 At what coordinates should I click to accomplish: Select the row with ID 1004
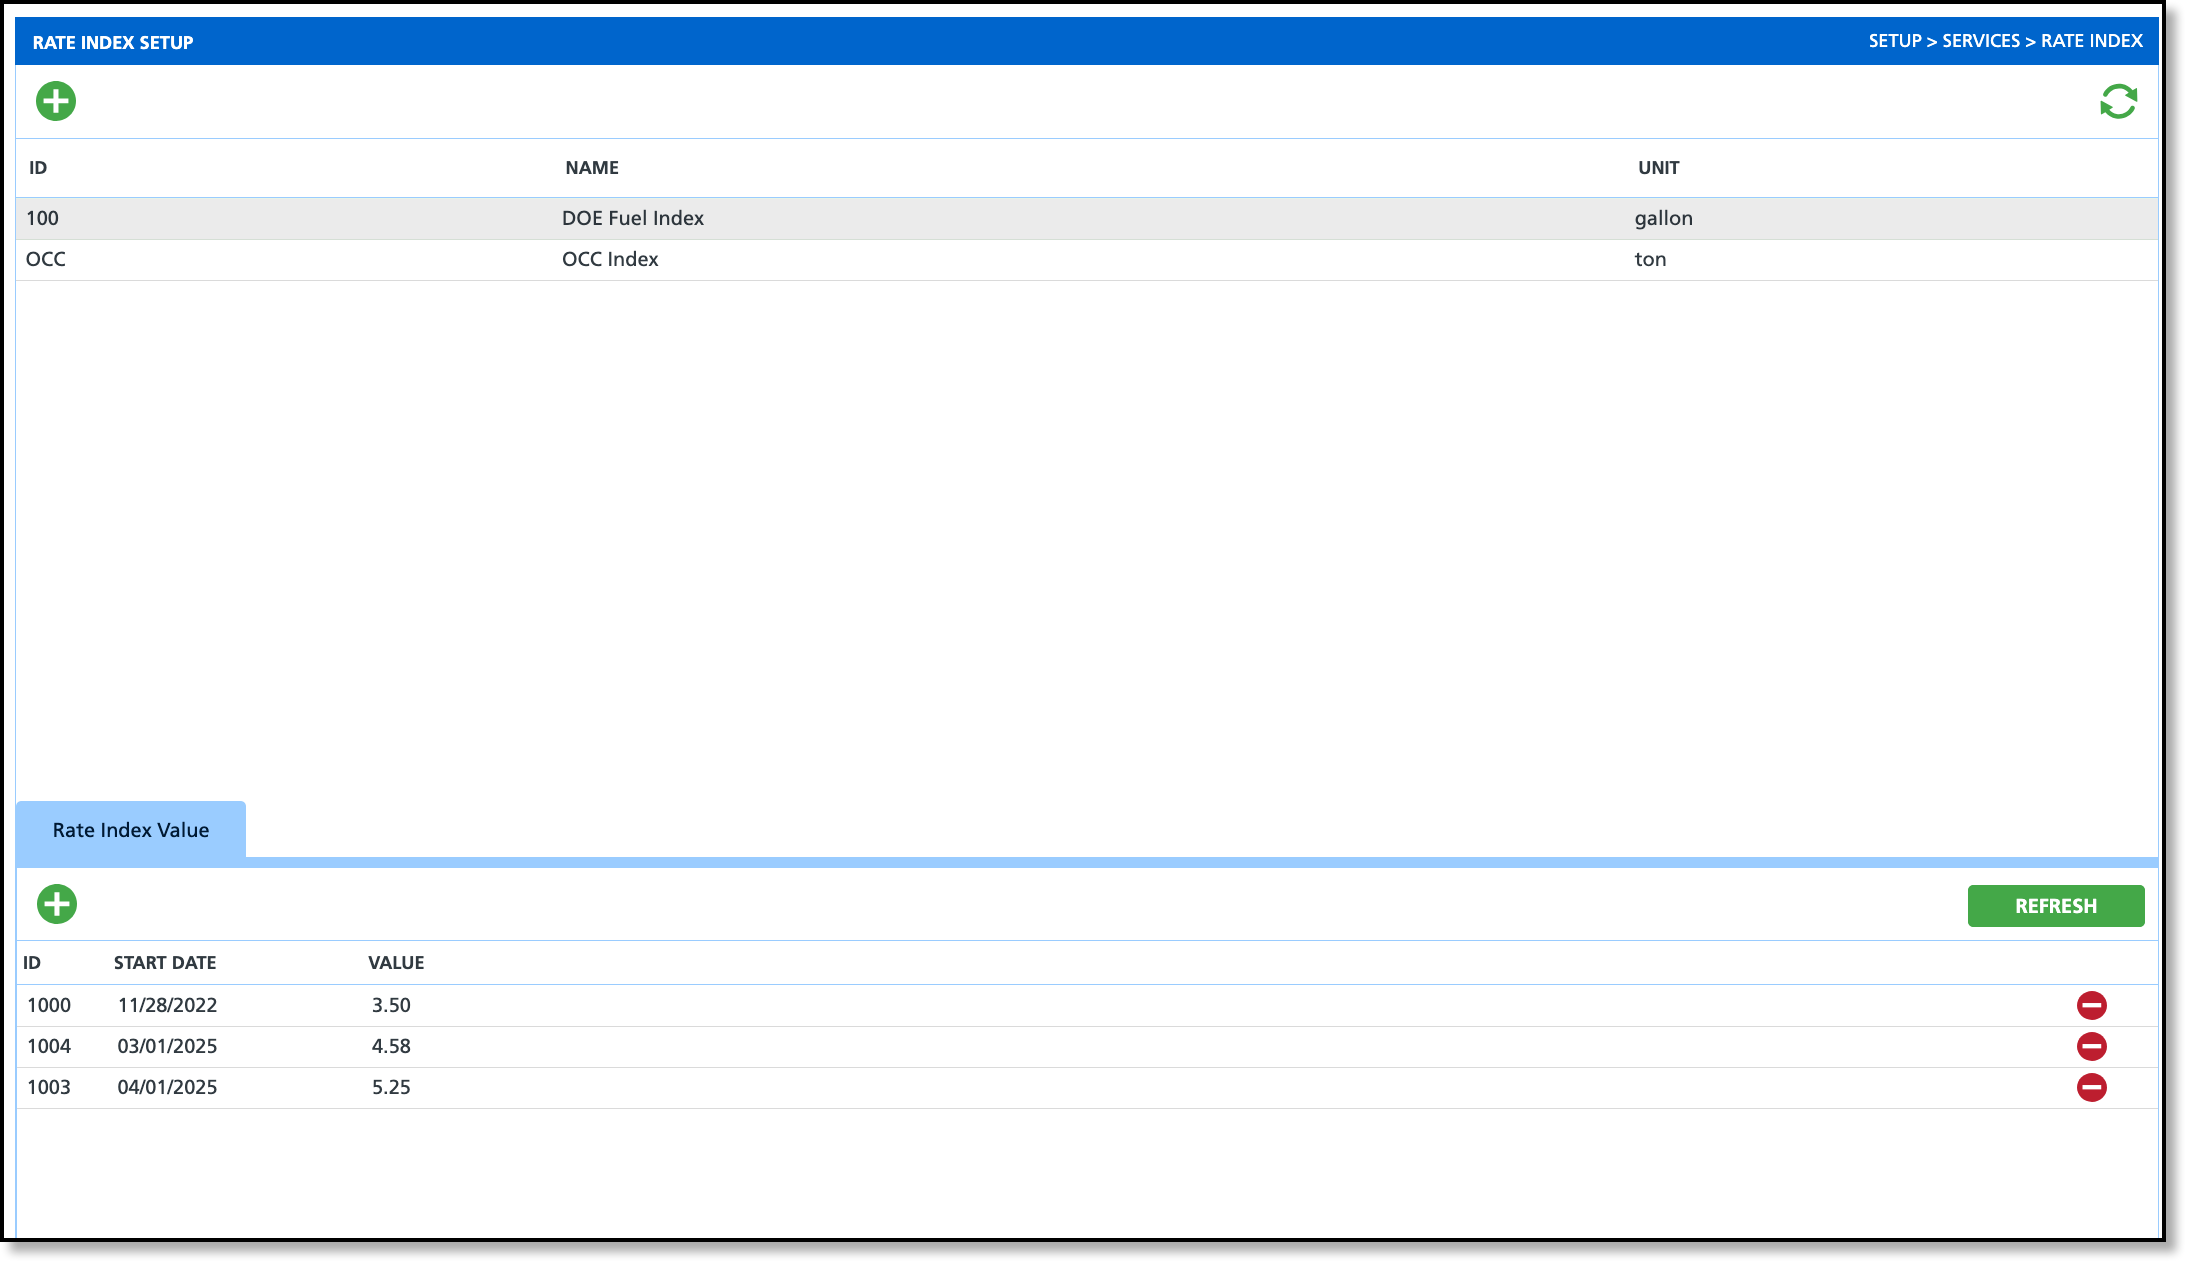coord(49,1046)
